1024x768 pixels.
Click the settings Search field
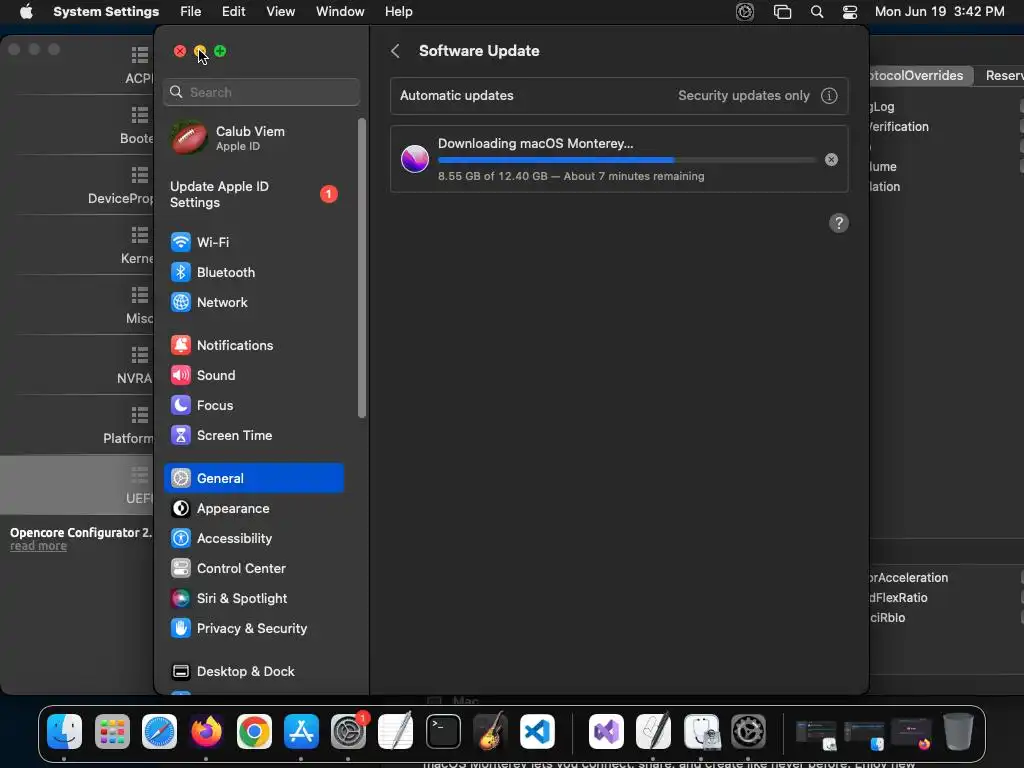click(x=261, y=92)
